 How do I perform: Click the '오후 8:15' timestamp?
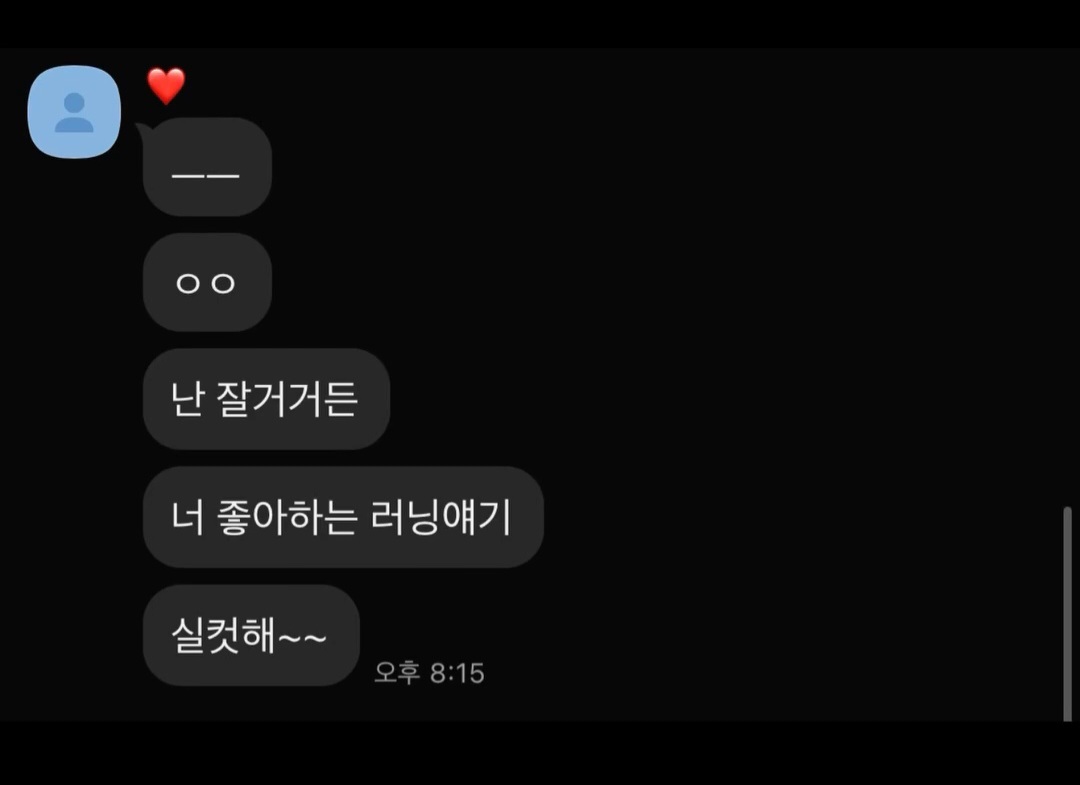pos(429,673)
